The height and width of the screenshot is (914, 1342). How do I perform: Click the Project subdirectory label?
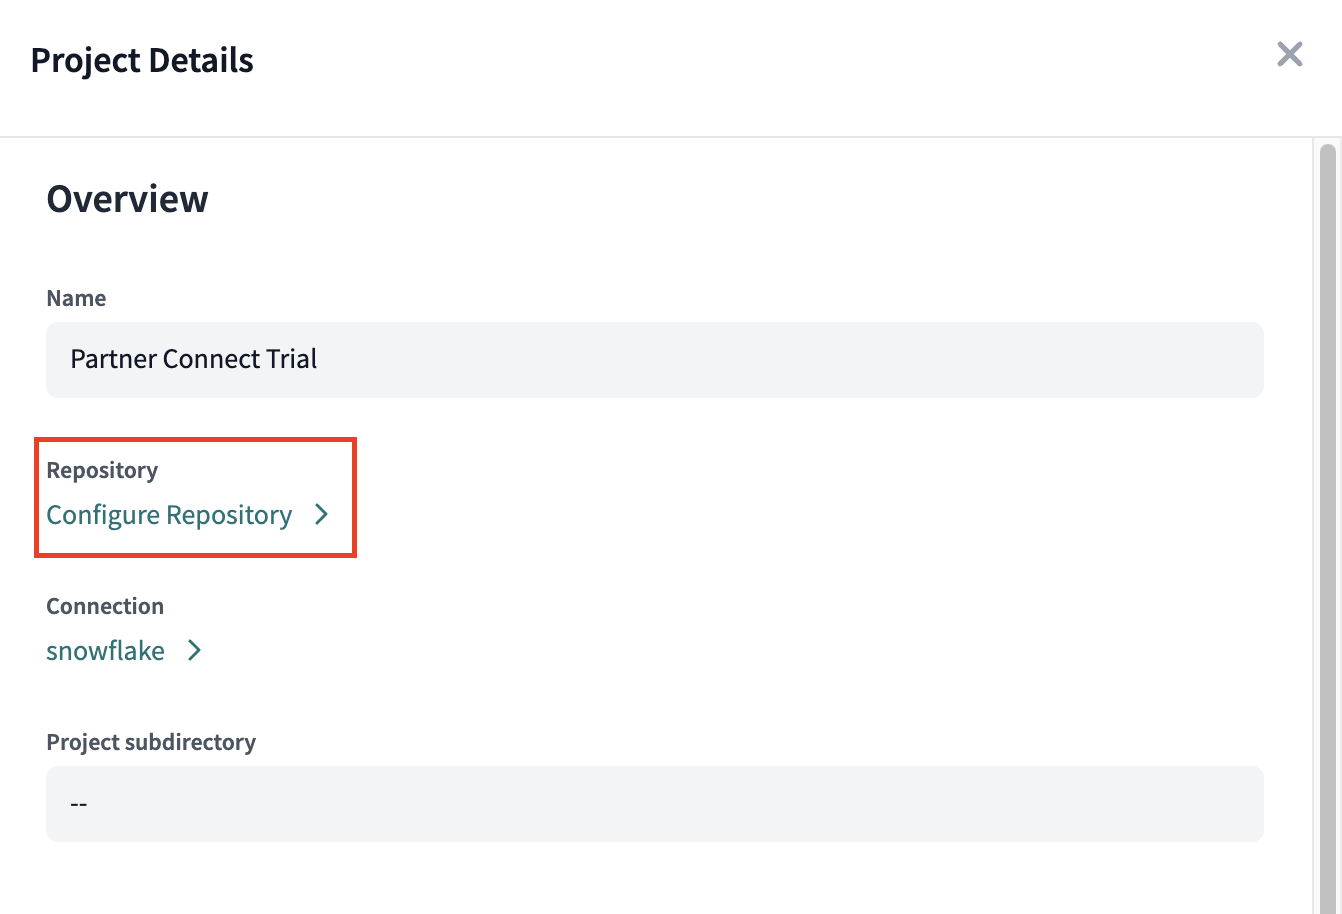(x=151, y=742)
